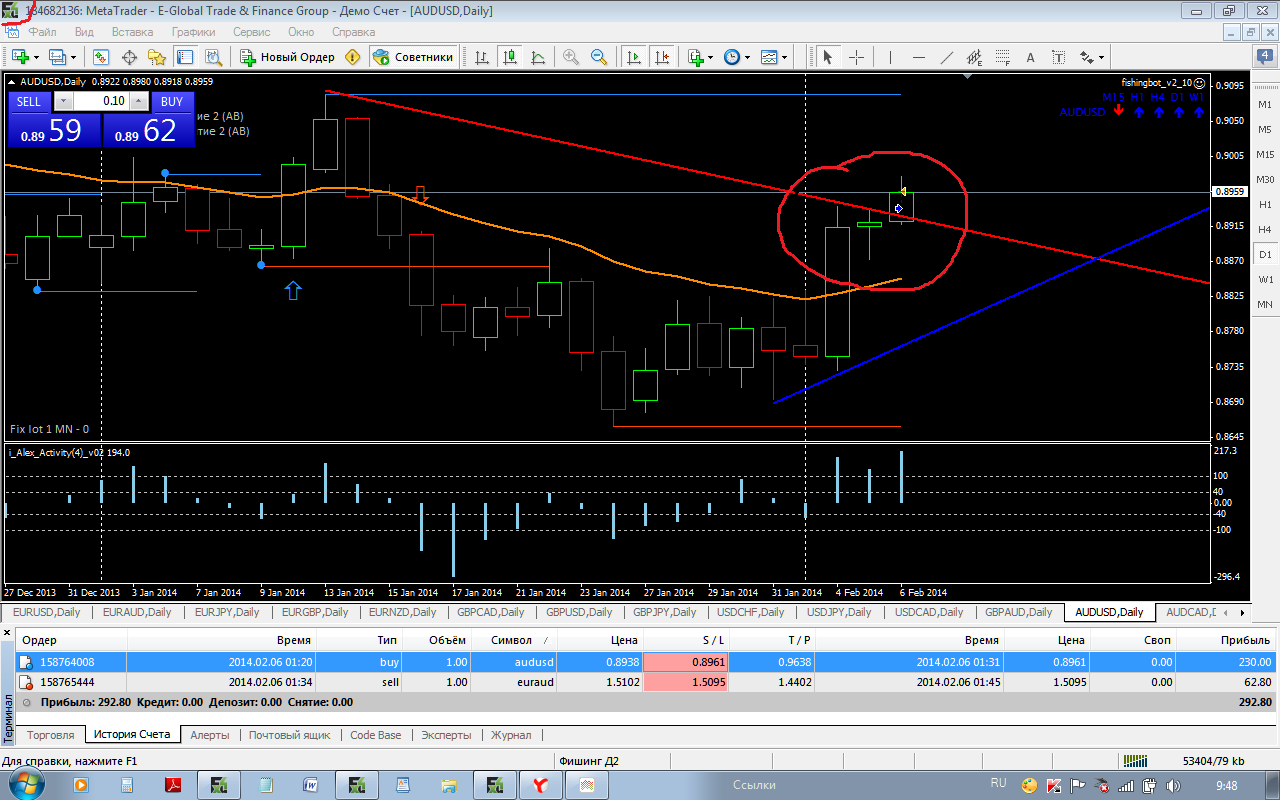Click the BUY one-click button
Image resolution: width=1280 pixels, height=800 pixels.
click(172, 101)
